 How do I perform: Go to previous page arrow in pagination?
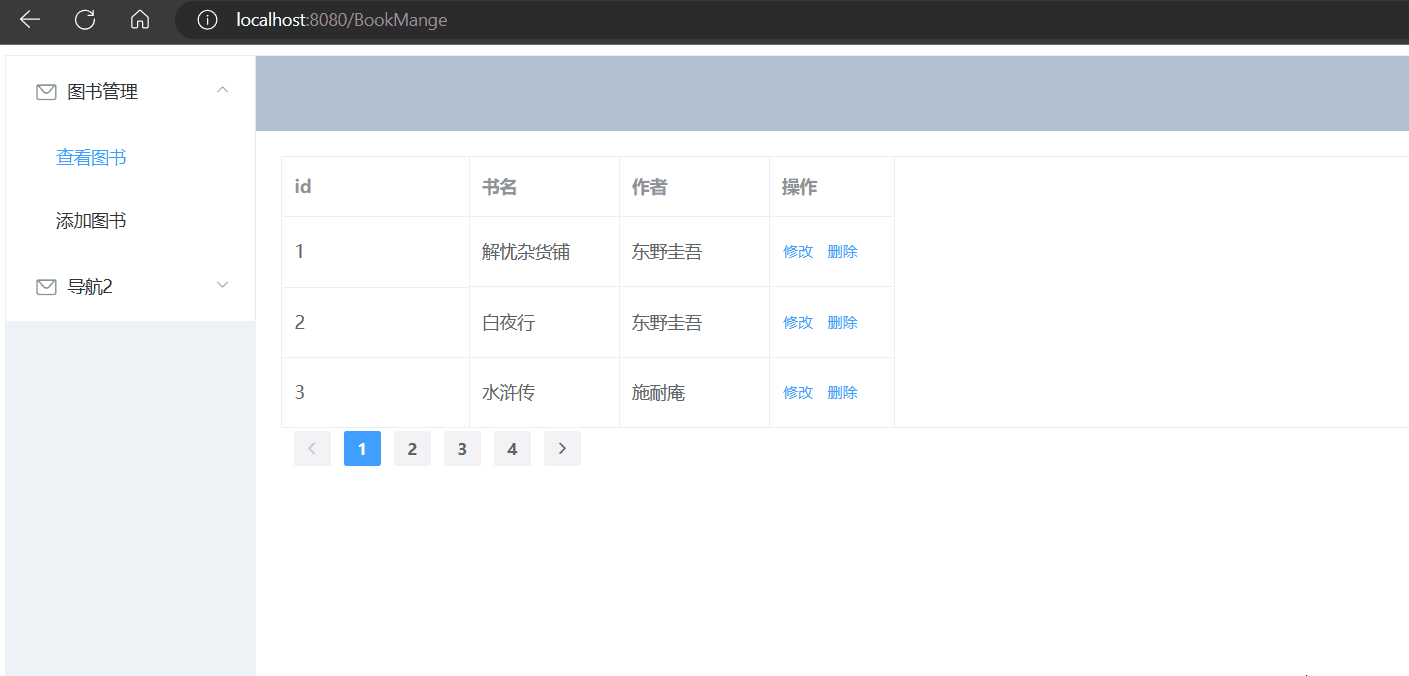[312, 449]
